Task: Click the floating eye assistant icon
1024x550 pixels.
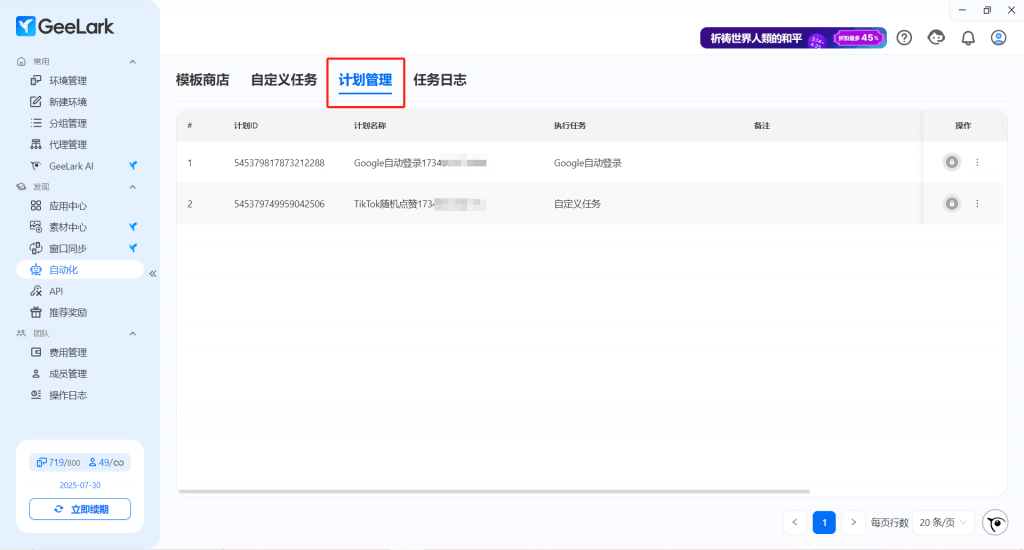Action: tap(995, 522)
